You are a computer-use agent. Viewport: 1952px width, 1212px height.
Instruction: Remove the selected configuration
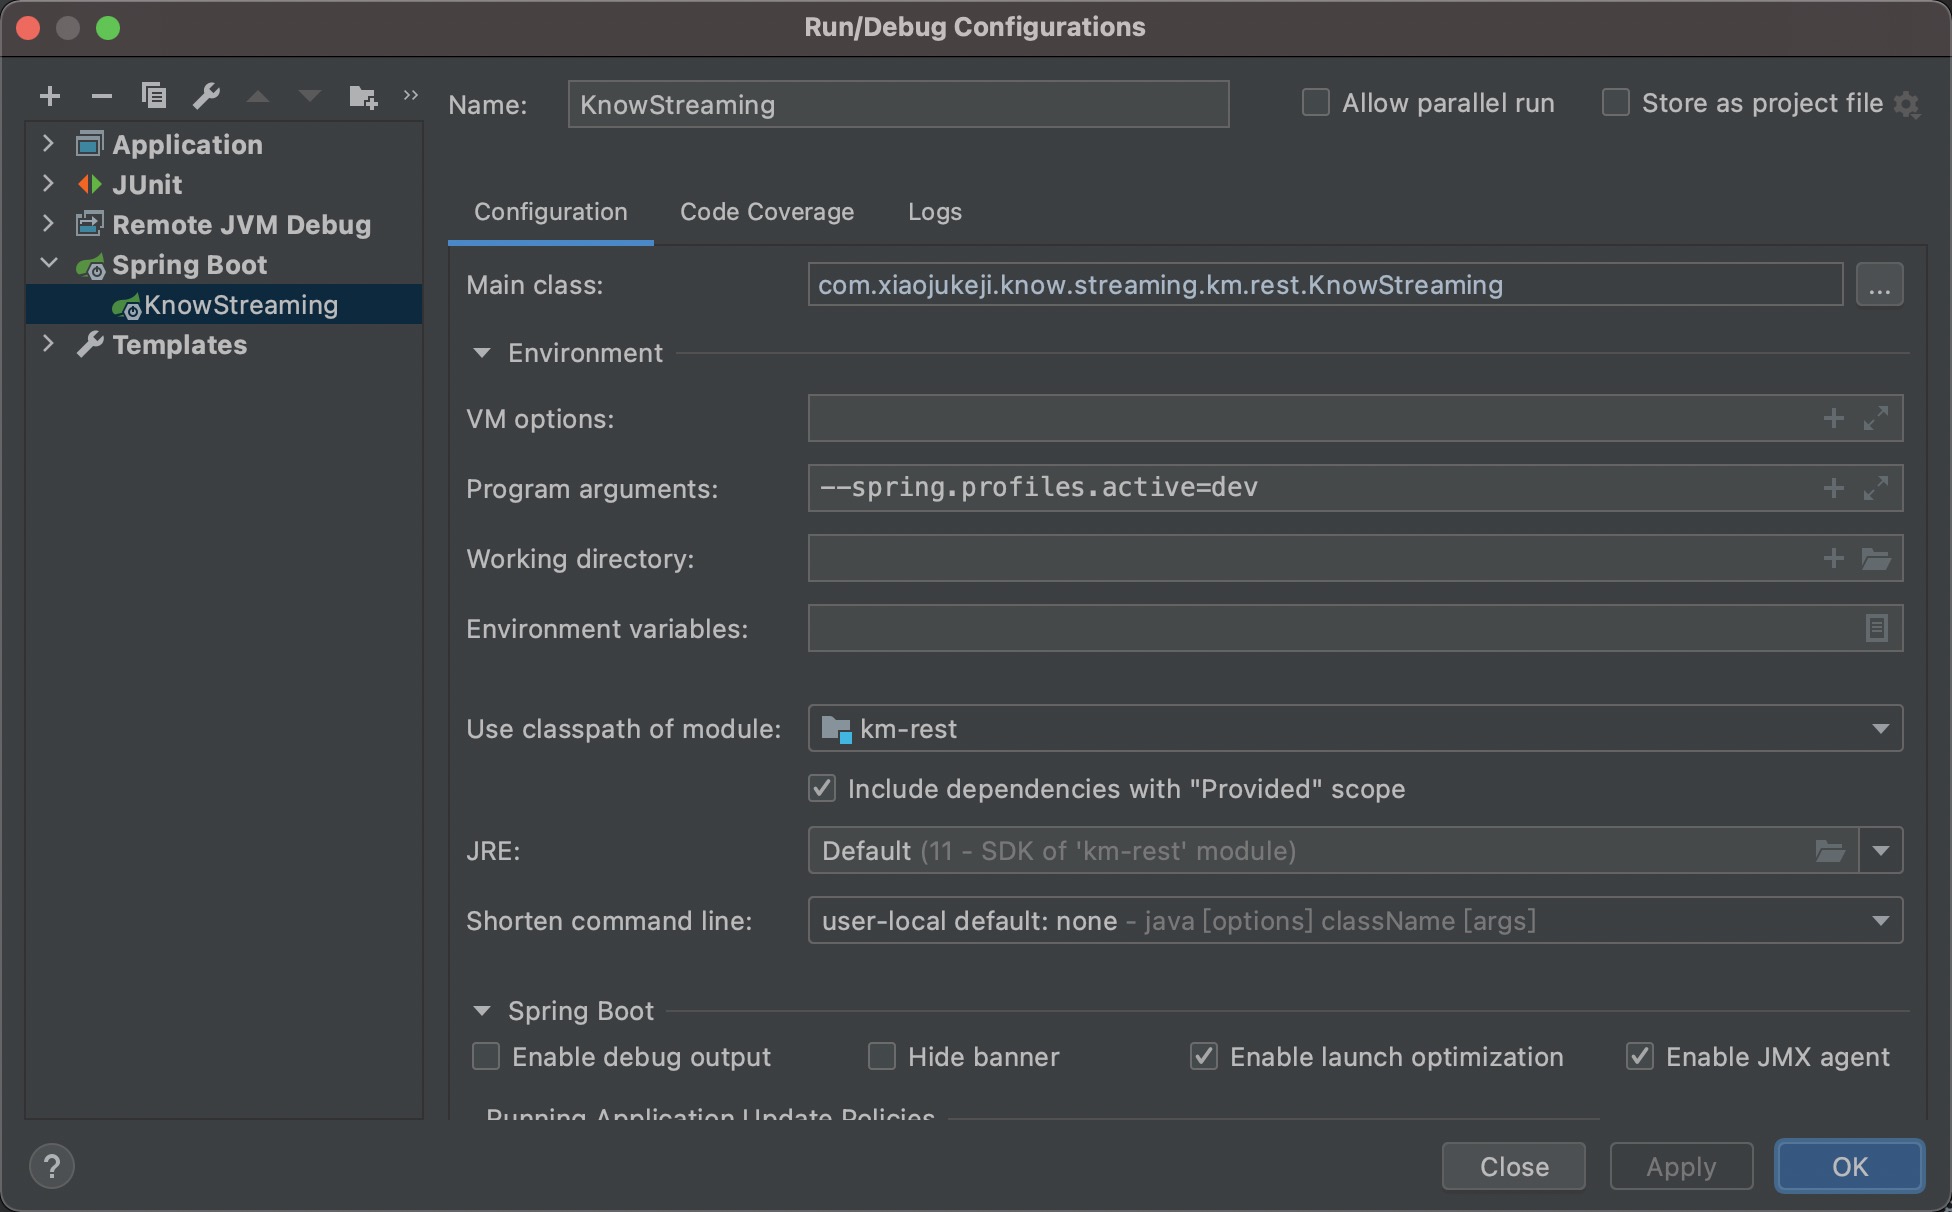coord(102,96)
